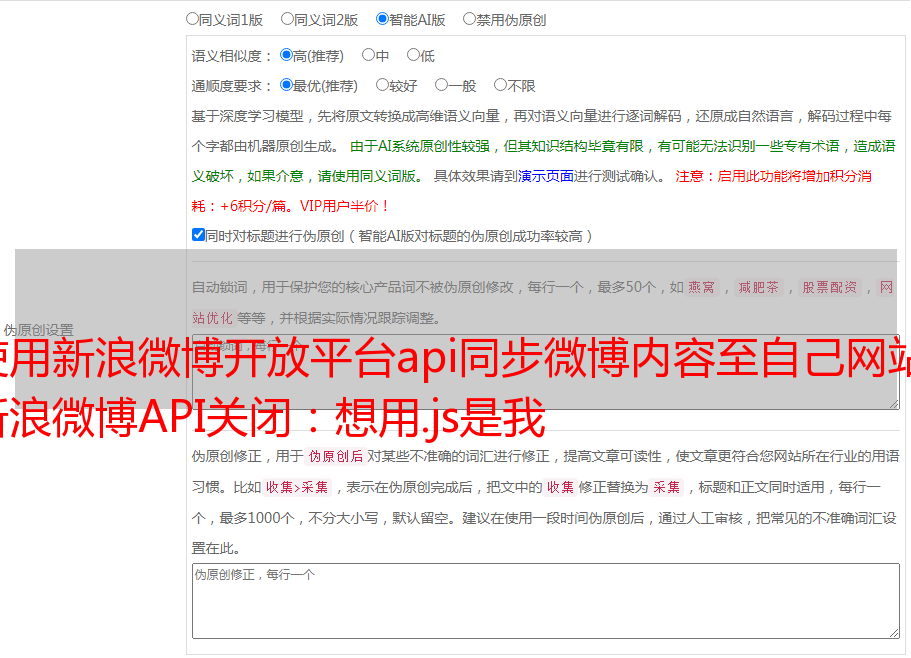Click the 减肥茶 example keyword
The image size is (911, 658).
(758, 287)
